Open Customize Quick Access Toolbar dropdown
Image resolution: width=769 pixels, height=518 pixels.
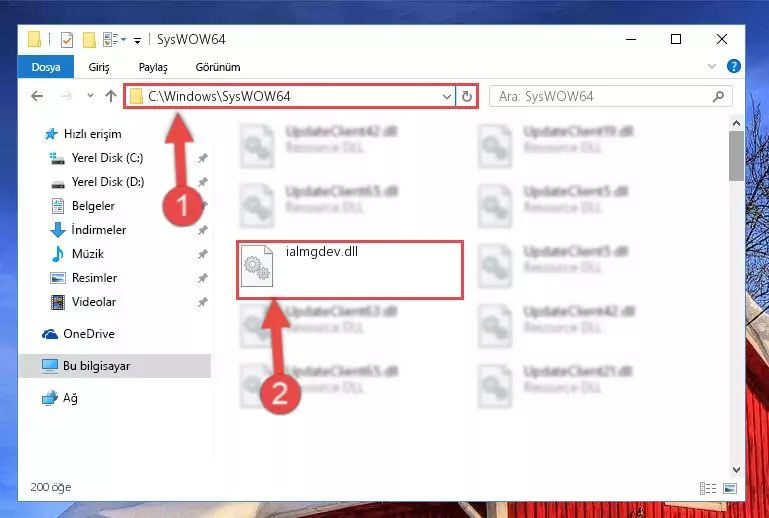(137, 41)
